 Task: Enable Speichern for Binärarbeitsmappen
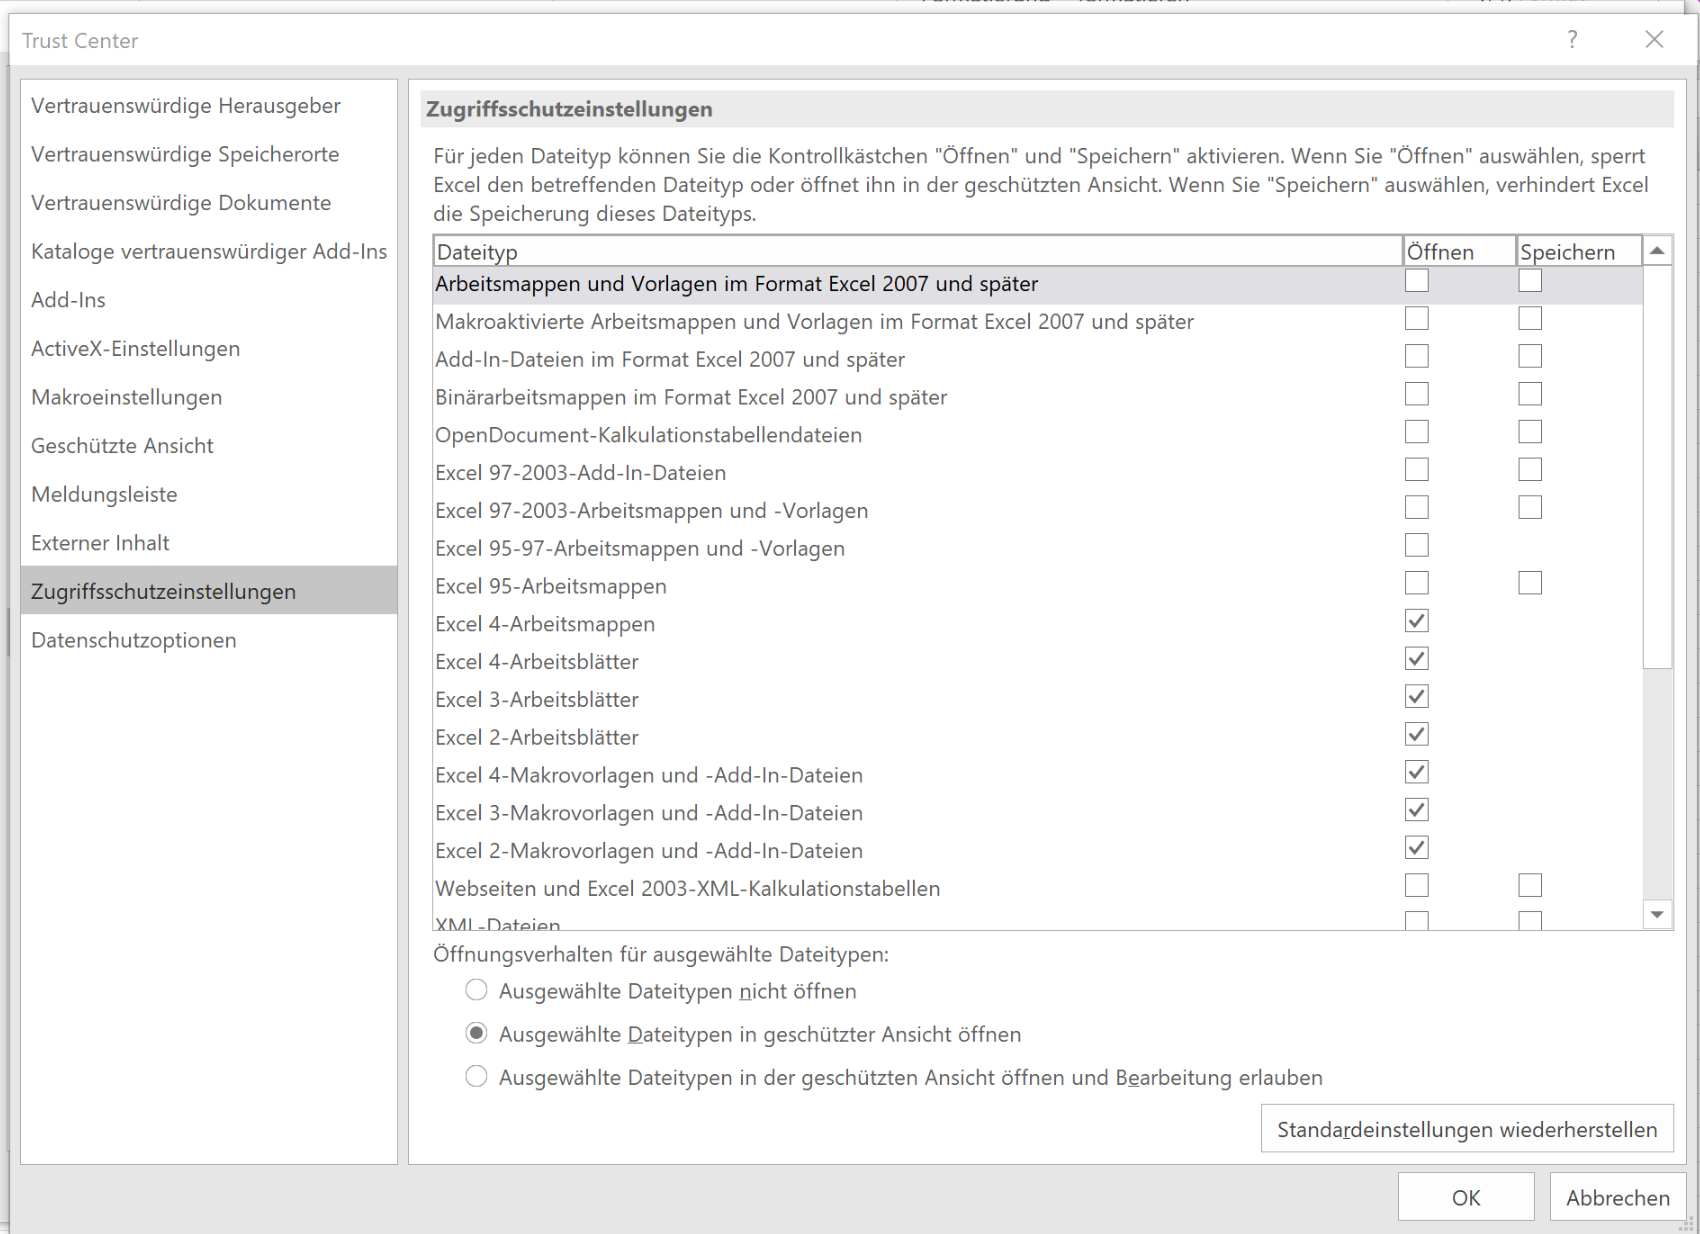coord(1530,394)
